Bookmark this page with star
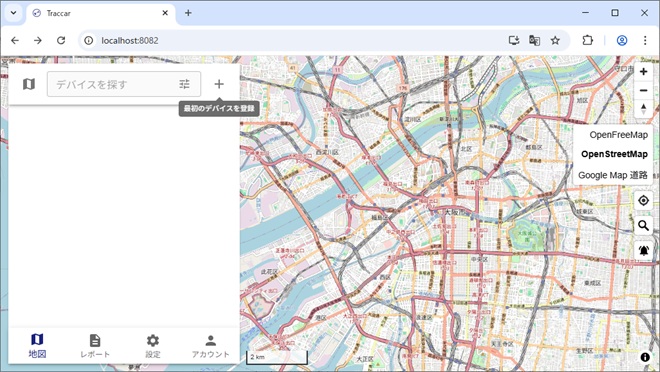This screenshot has height=372, width=660. point(555,40)
